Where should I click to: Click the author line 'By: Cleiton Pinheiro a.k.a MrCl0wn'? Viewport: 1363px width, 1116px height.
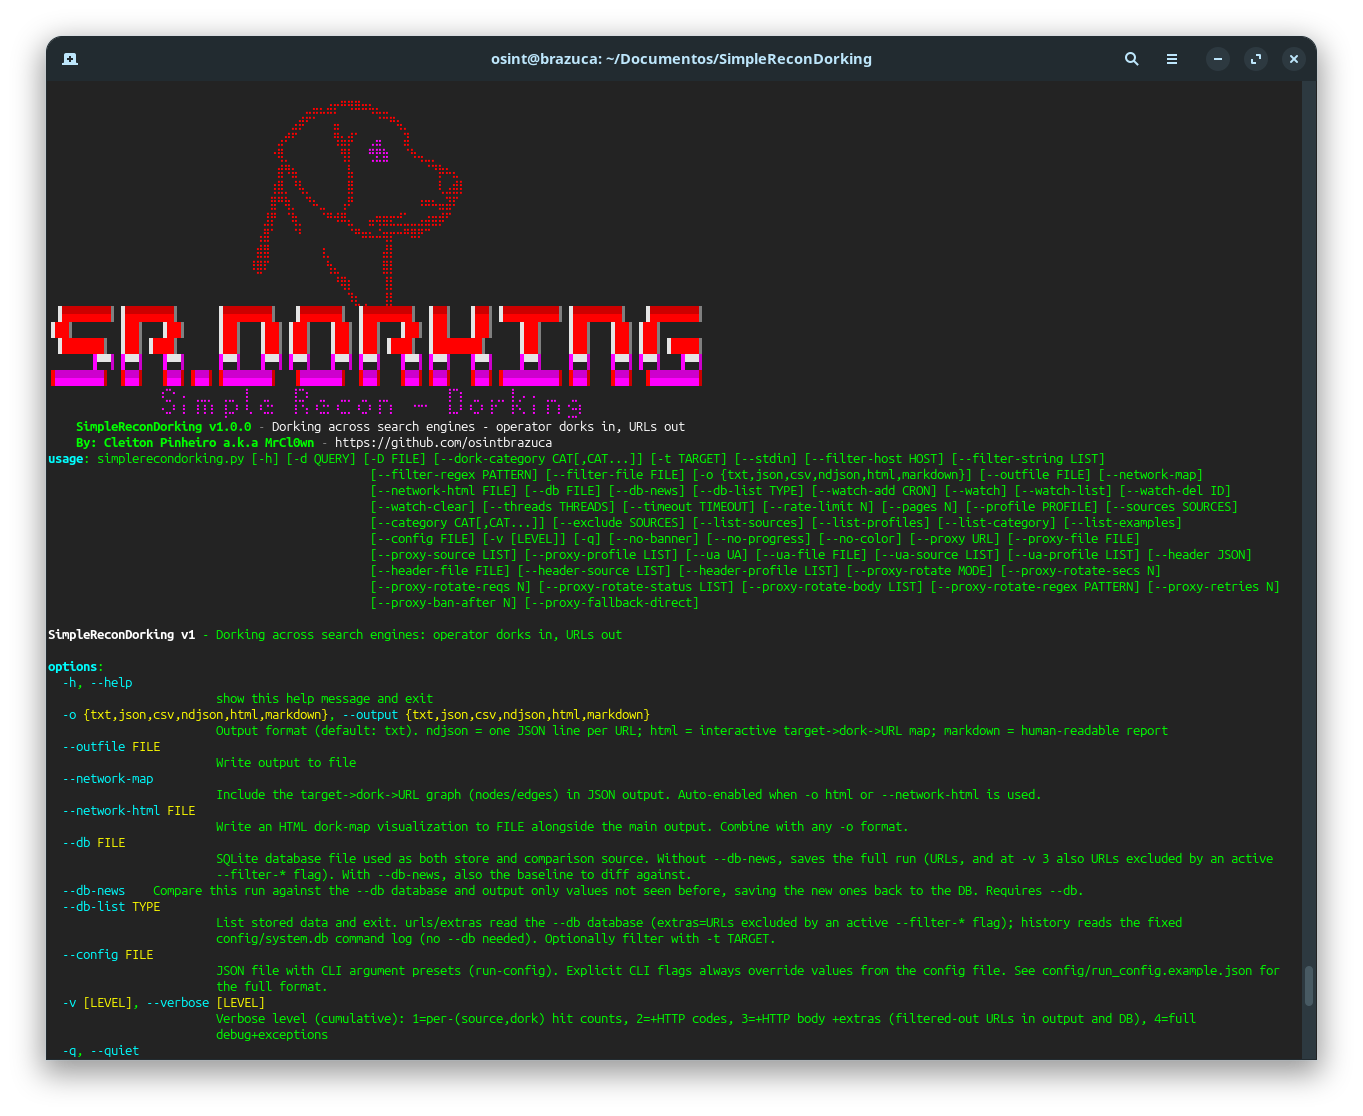pyautogui.click(x=195, y=443)
